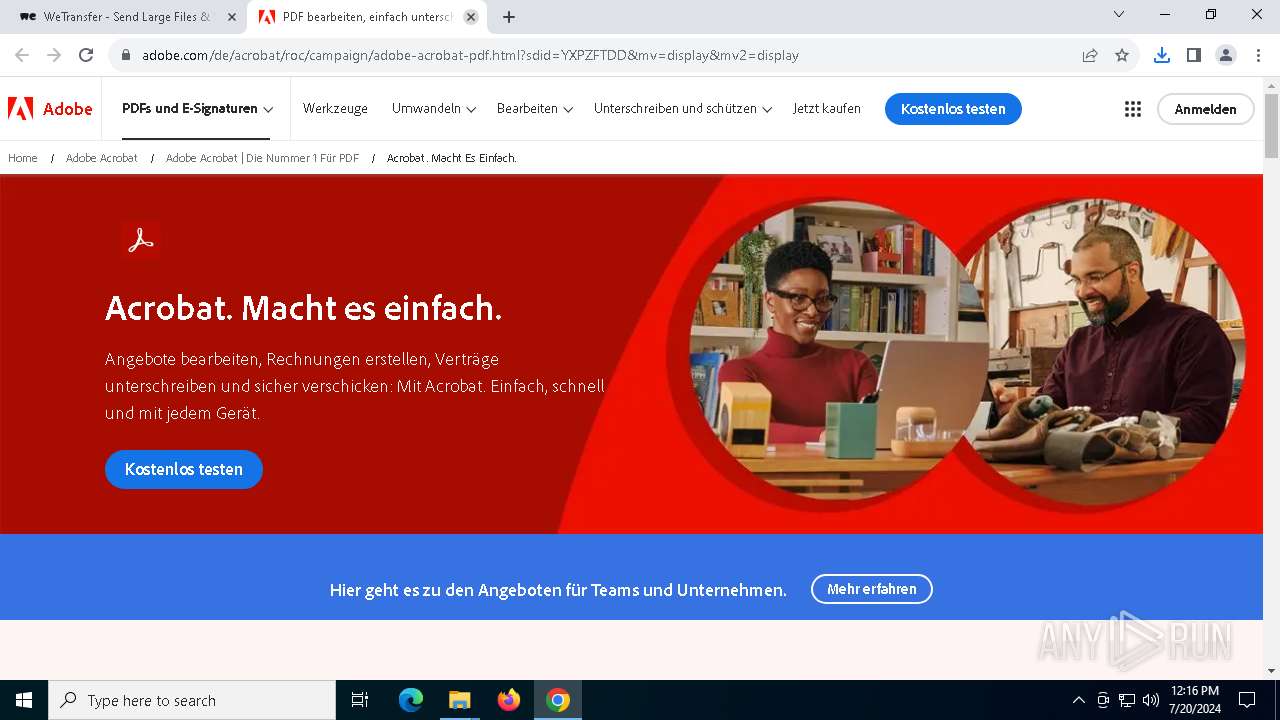
Task: Open the volume control in the tray
Action: pos(1151,700)
